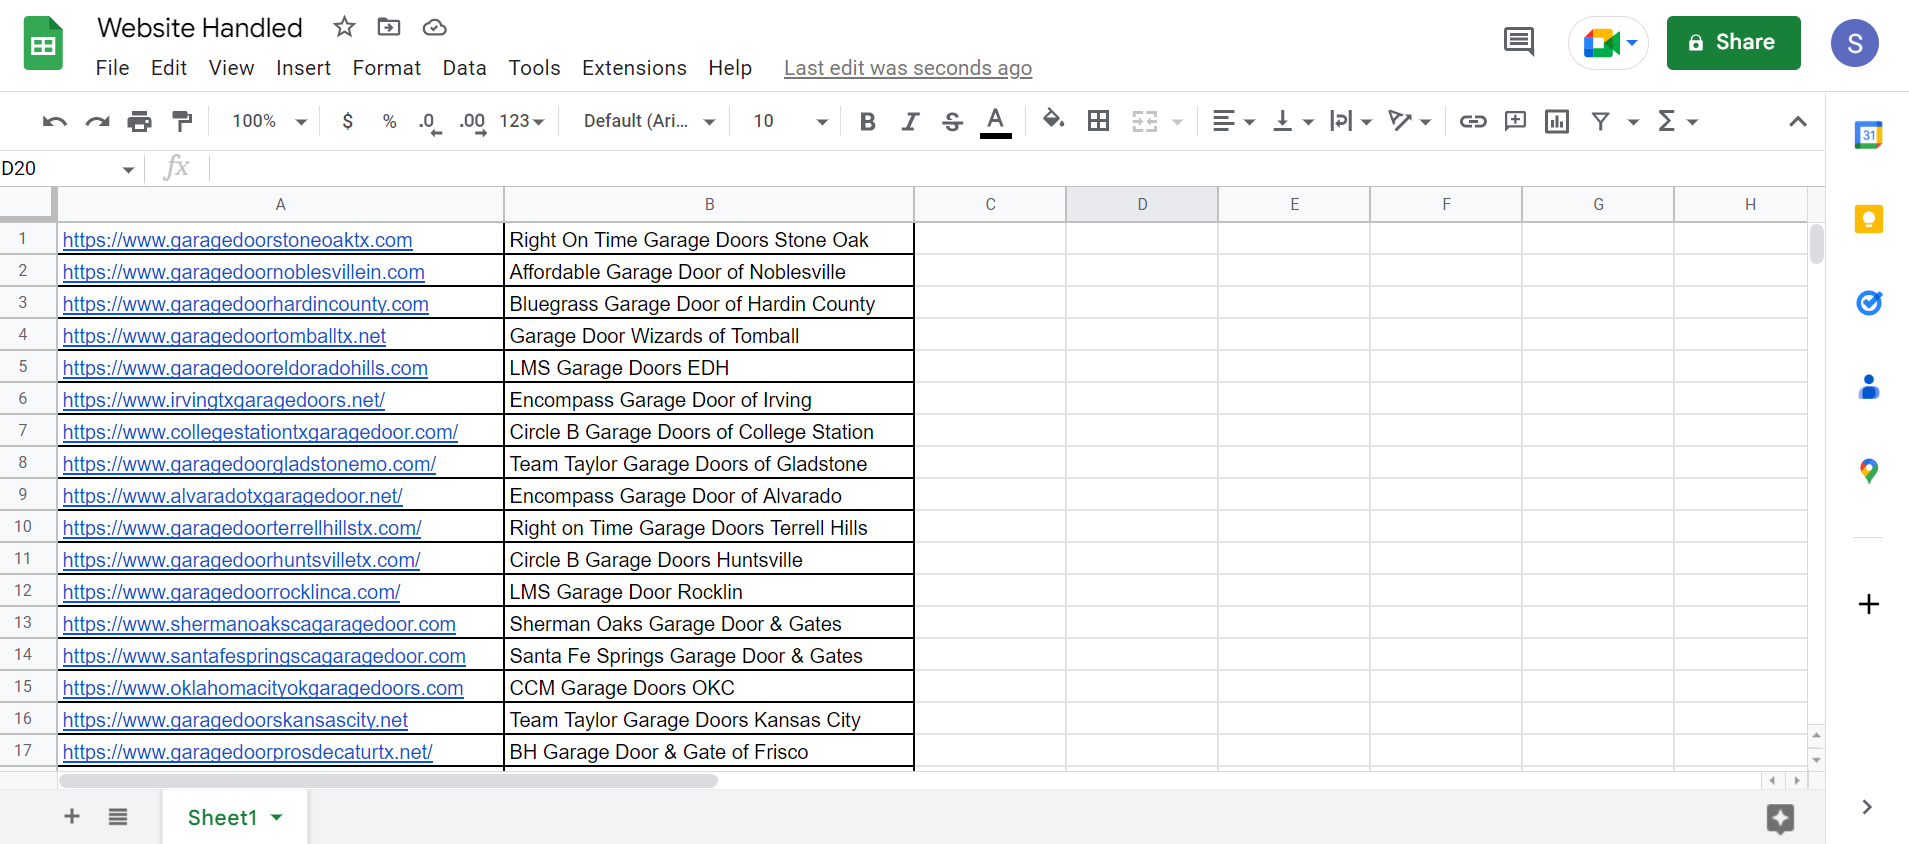1909x844 pixels.
Task: Click the green Share button
Action: click(1733, 43)
